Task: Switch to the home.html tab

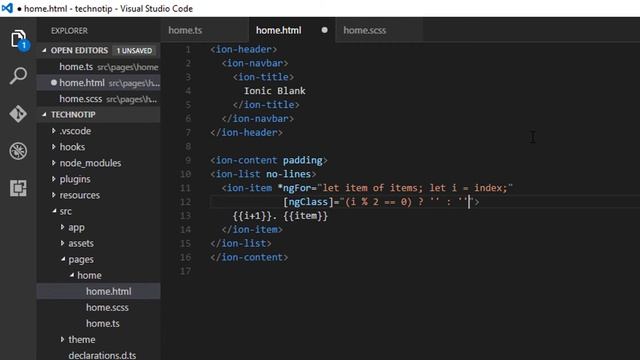Action: coord(279,30)
